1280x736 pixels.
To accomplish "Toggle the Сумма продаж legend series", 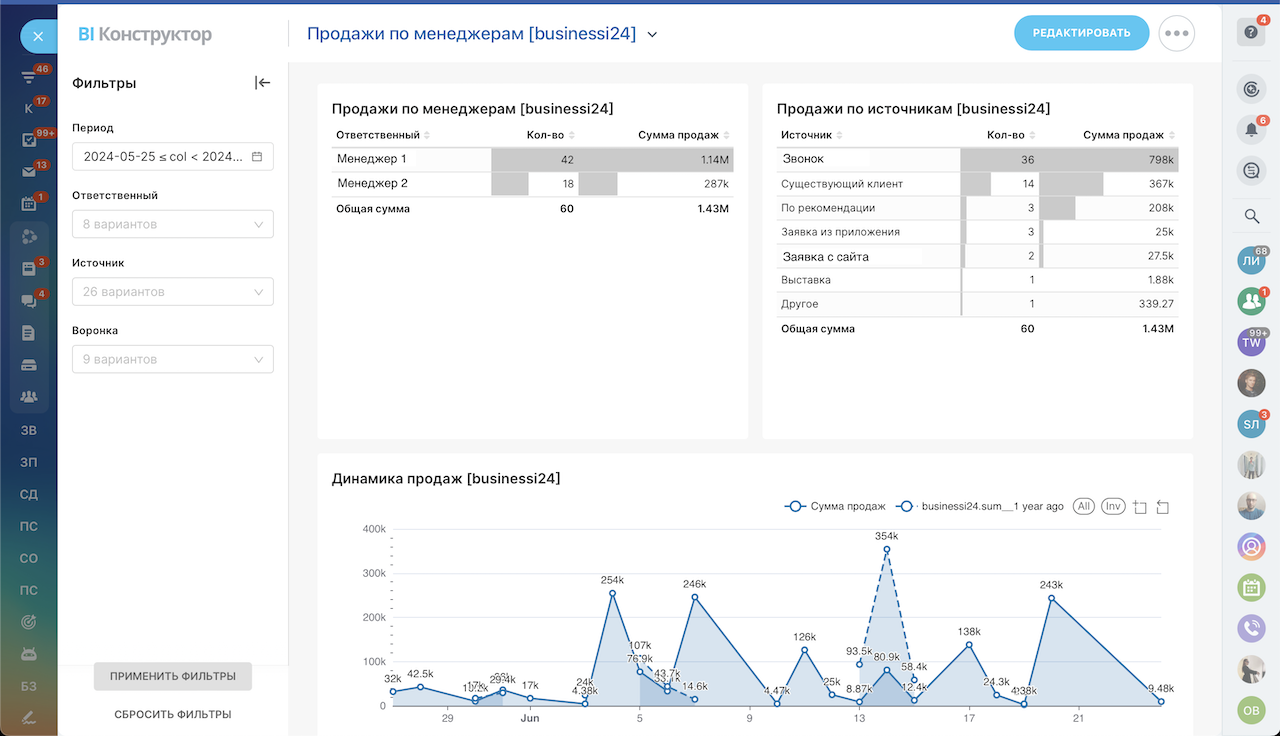I will [822, 507].
